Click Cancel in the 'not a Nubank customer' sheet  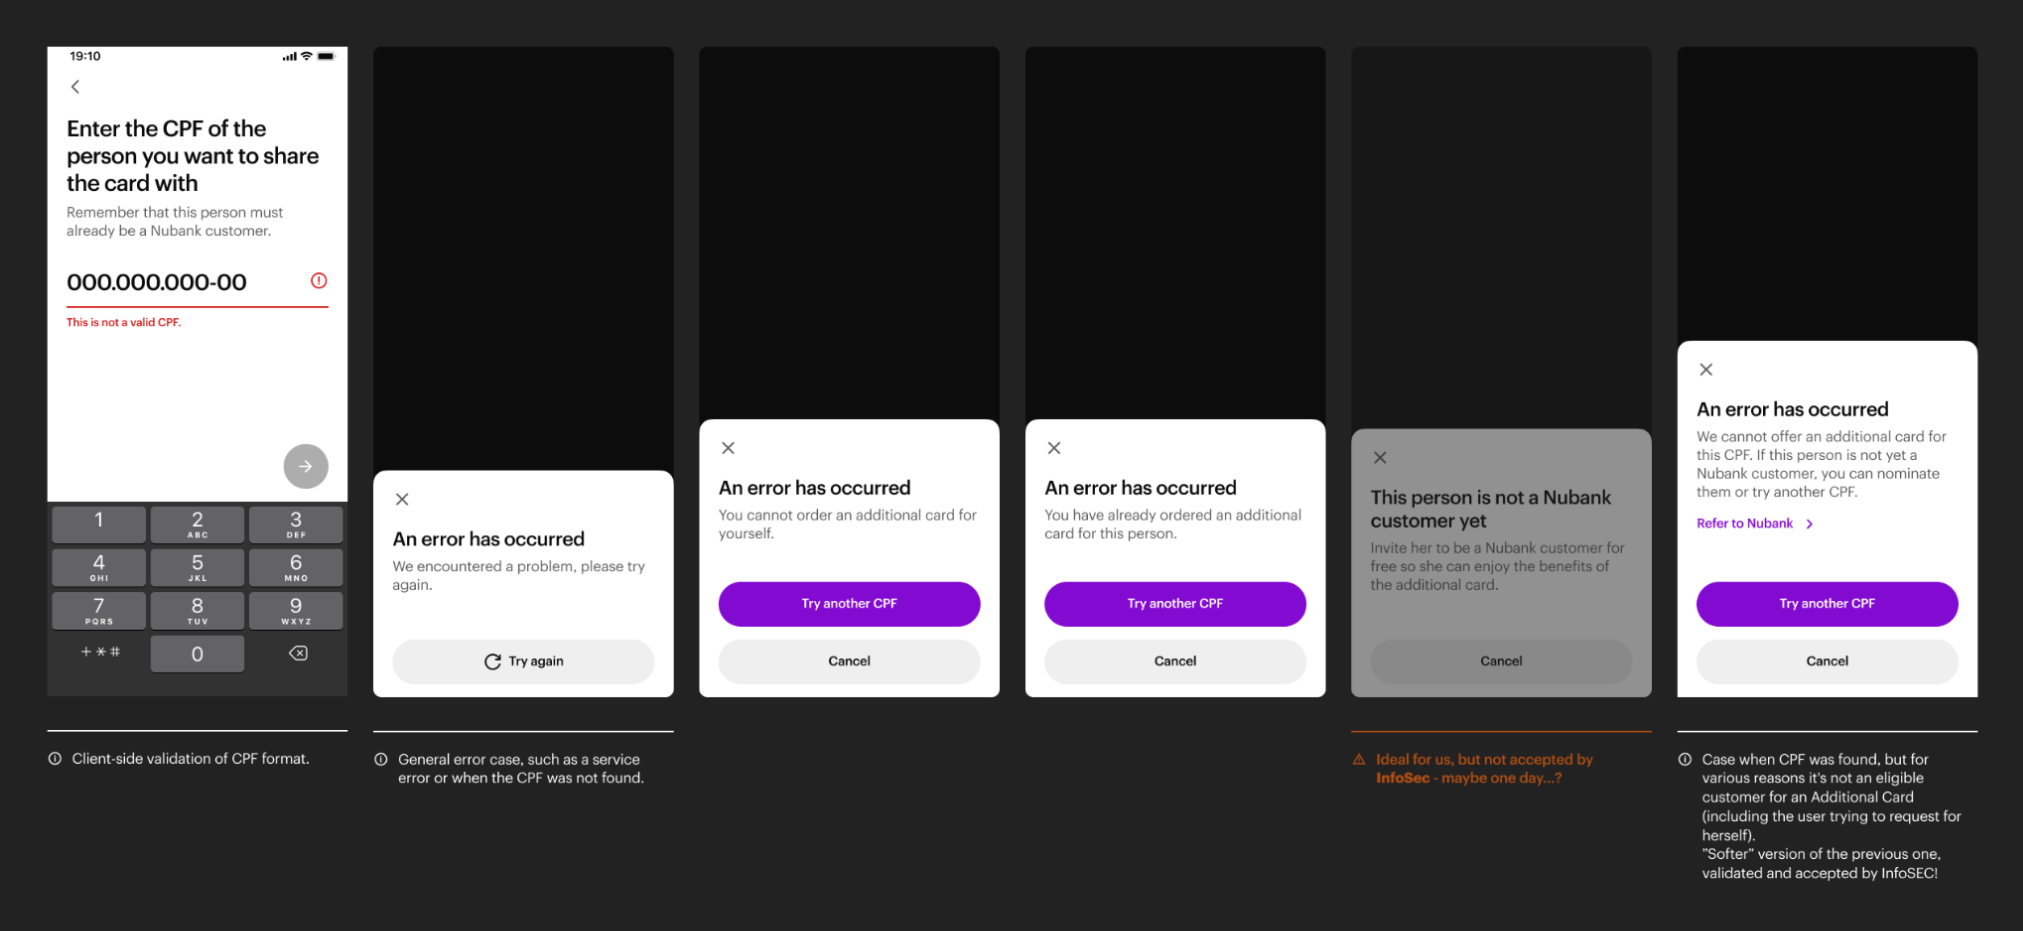[1501, 661]
